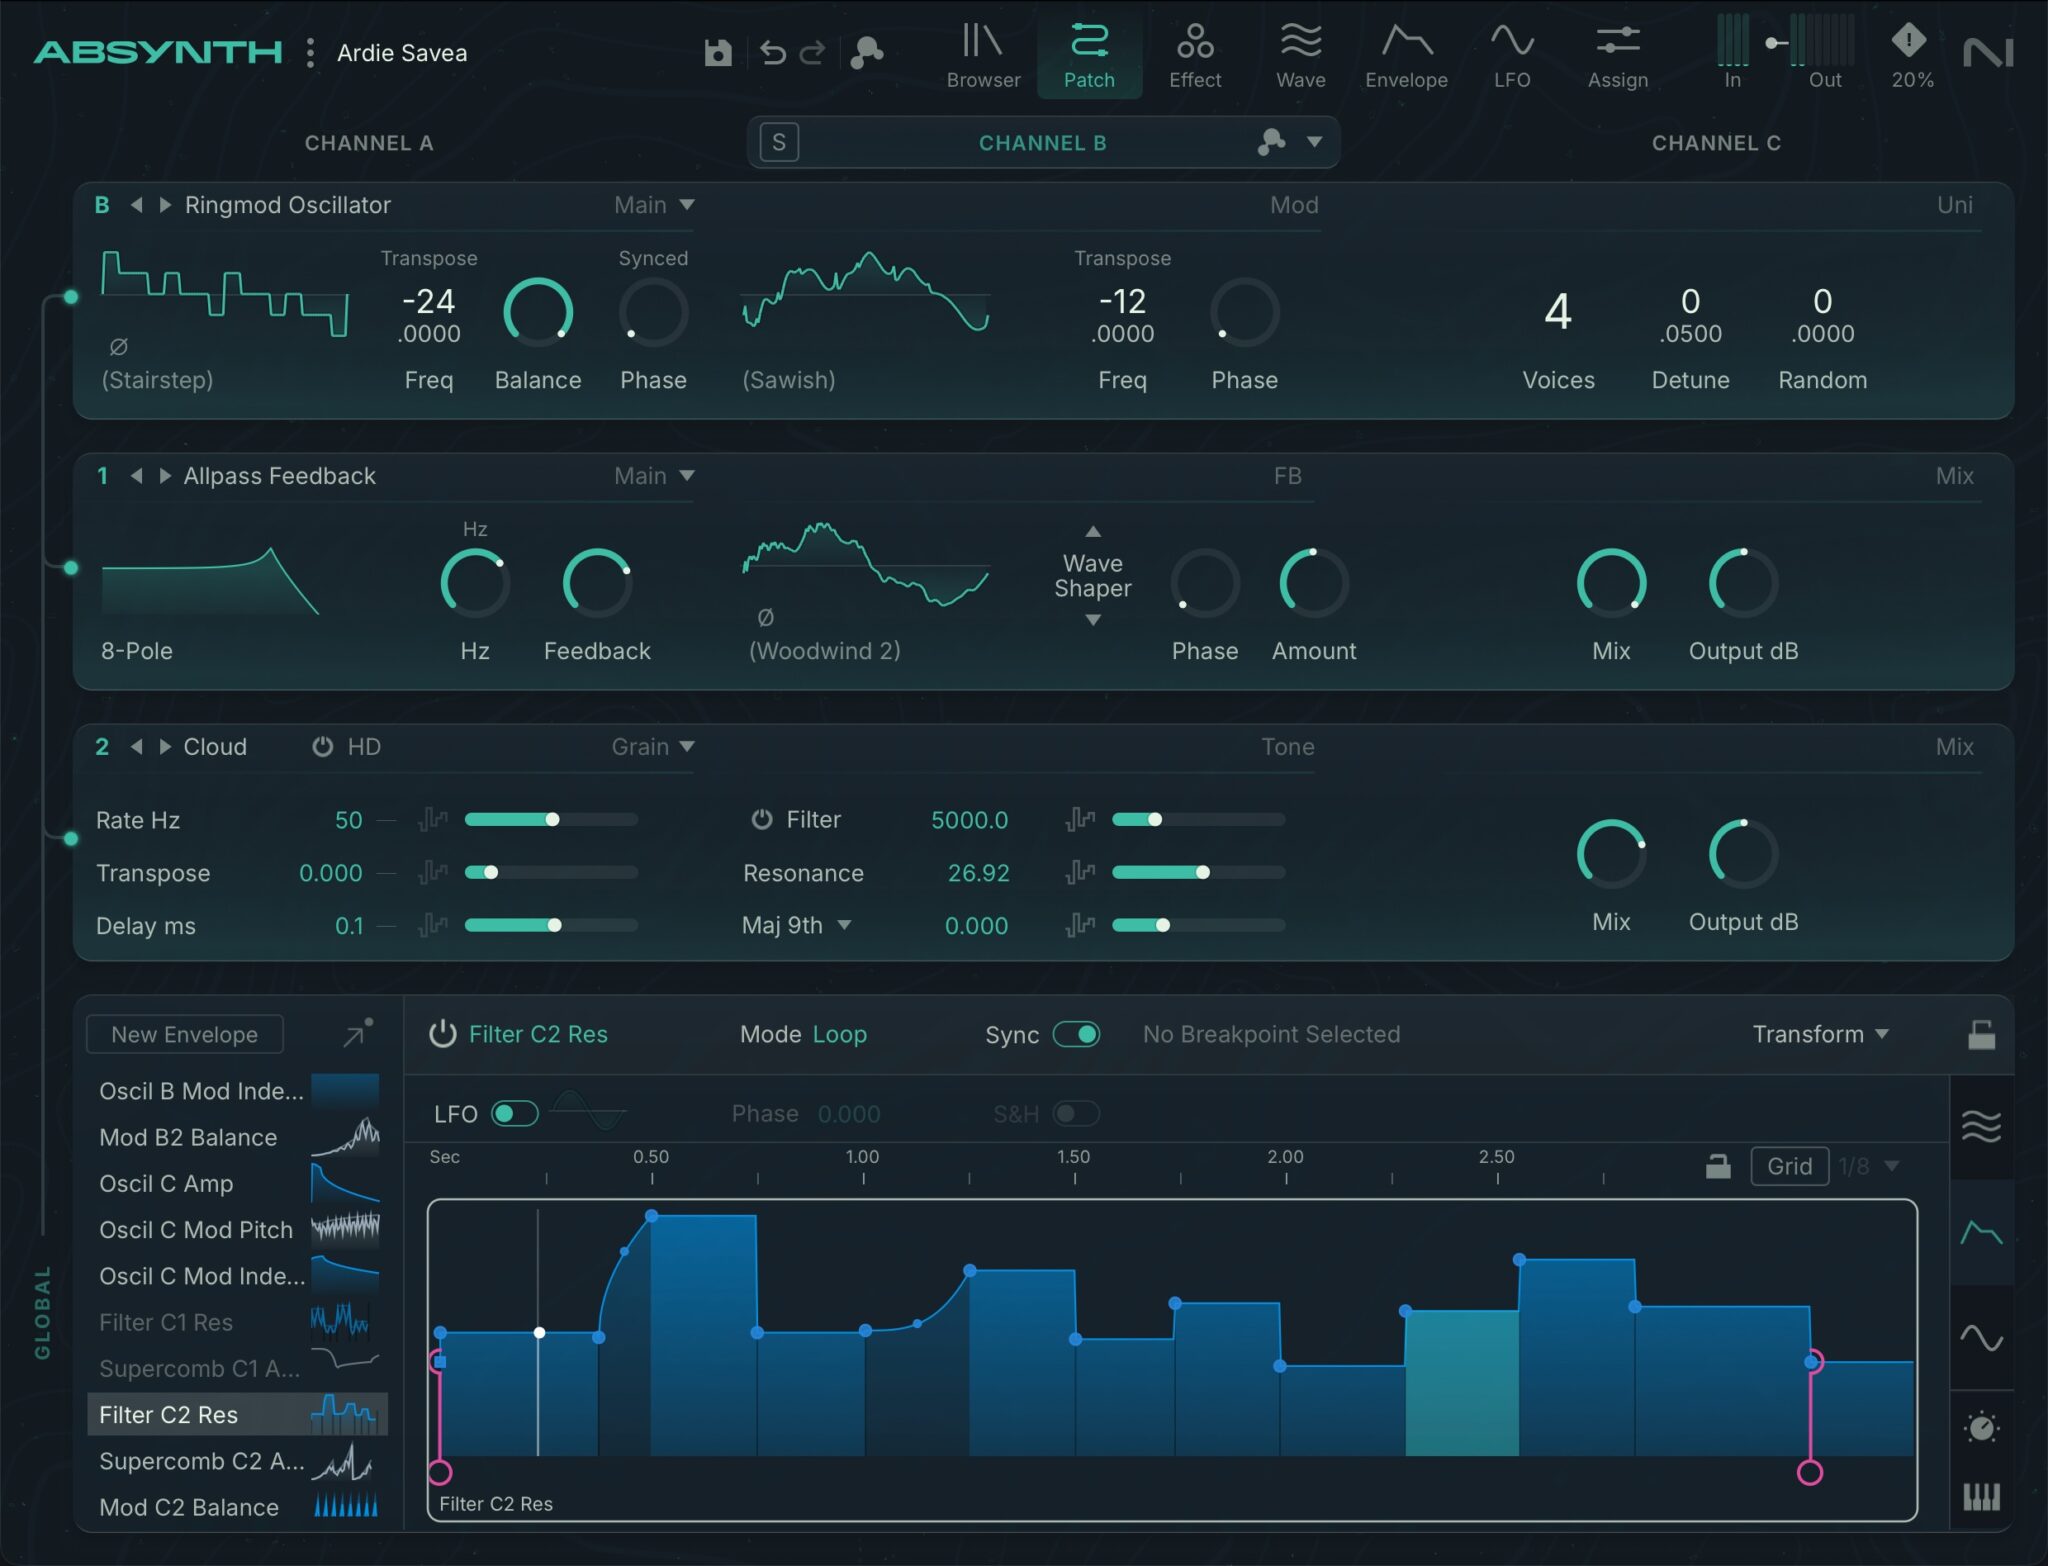Click the Rate Hz slider
The image size is (2048, 1566).
tap(551, 820)
